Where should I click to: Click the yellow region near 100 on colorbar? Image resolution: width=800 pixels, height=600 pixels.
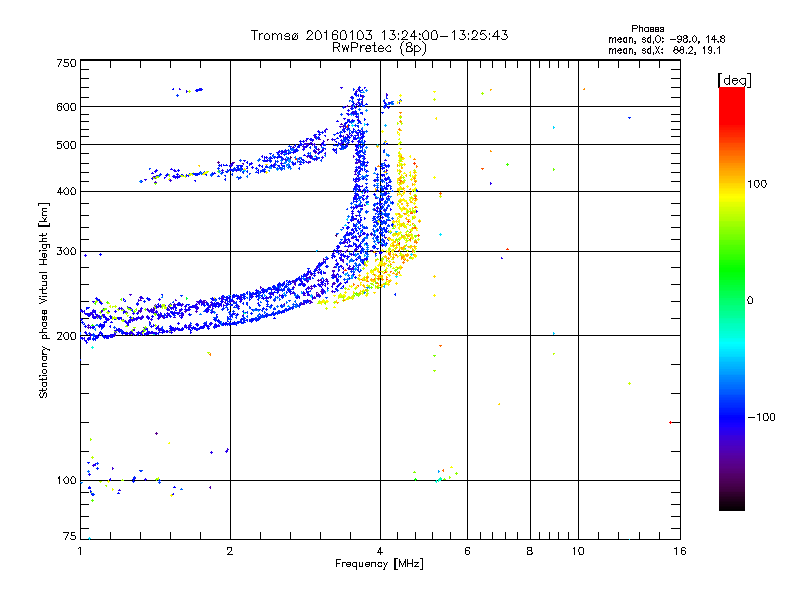pos(732,184)
